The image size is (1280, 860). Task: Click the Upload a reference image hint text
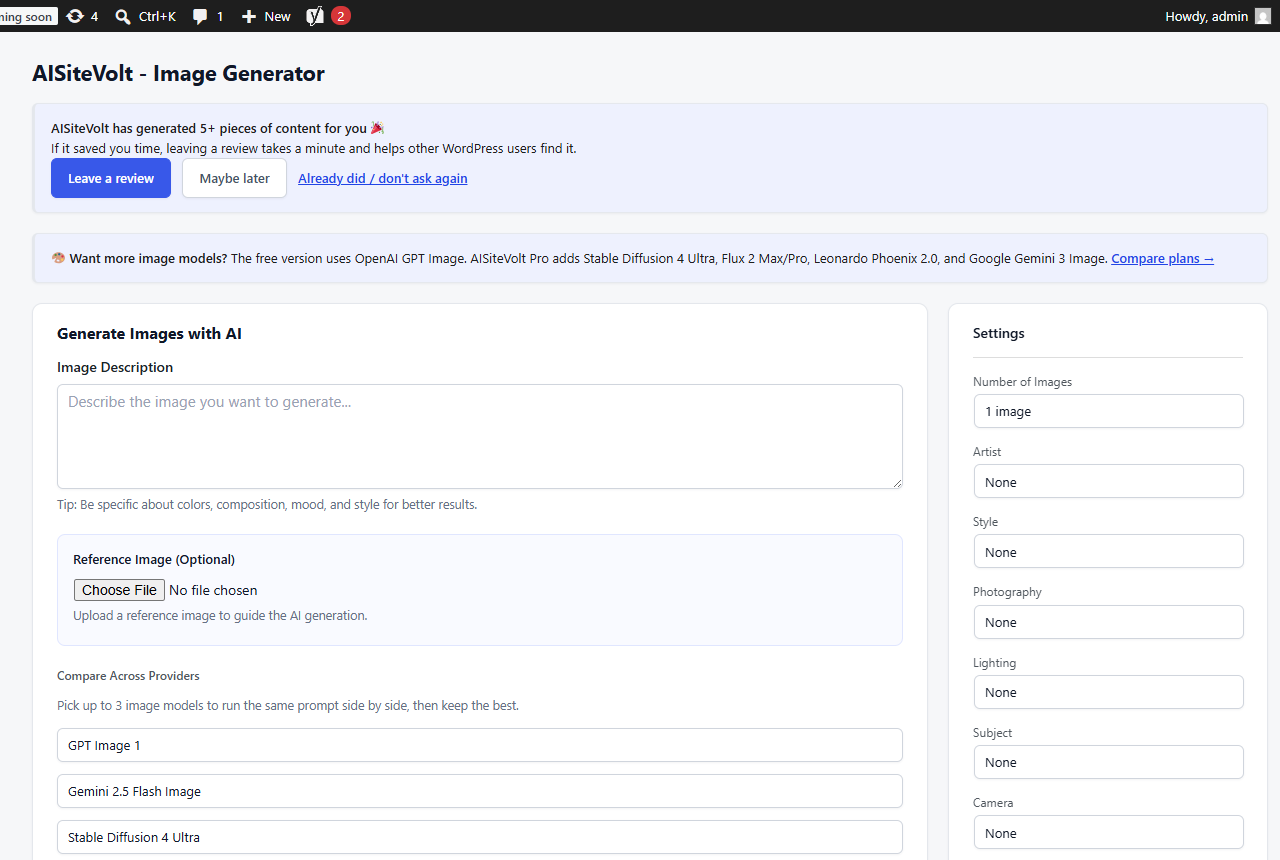click(x=220, y=615)
